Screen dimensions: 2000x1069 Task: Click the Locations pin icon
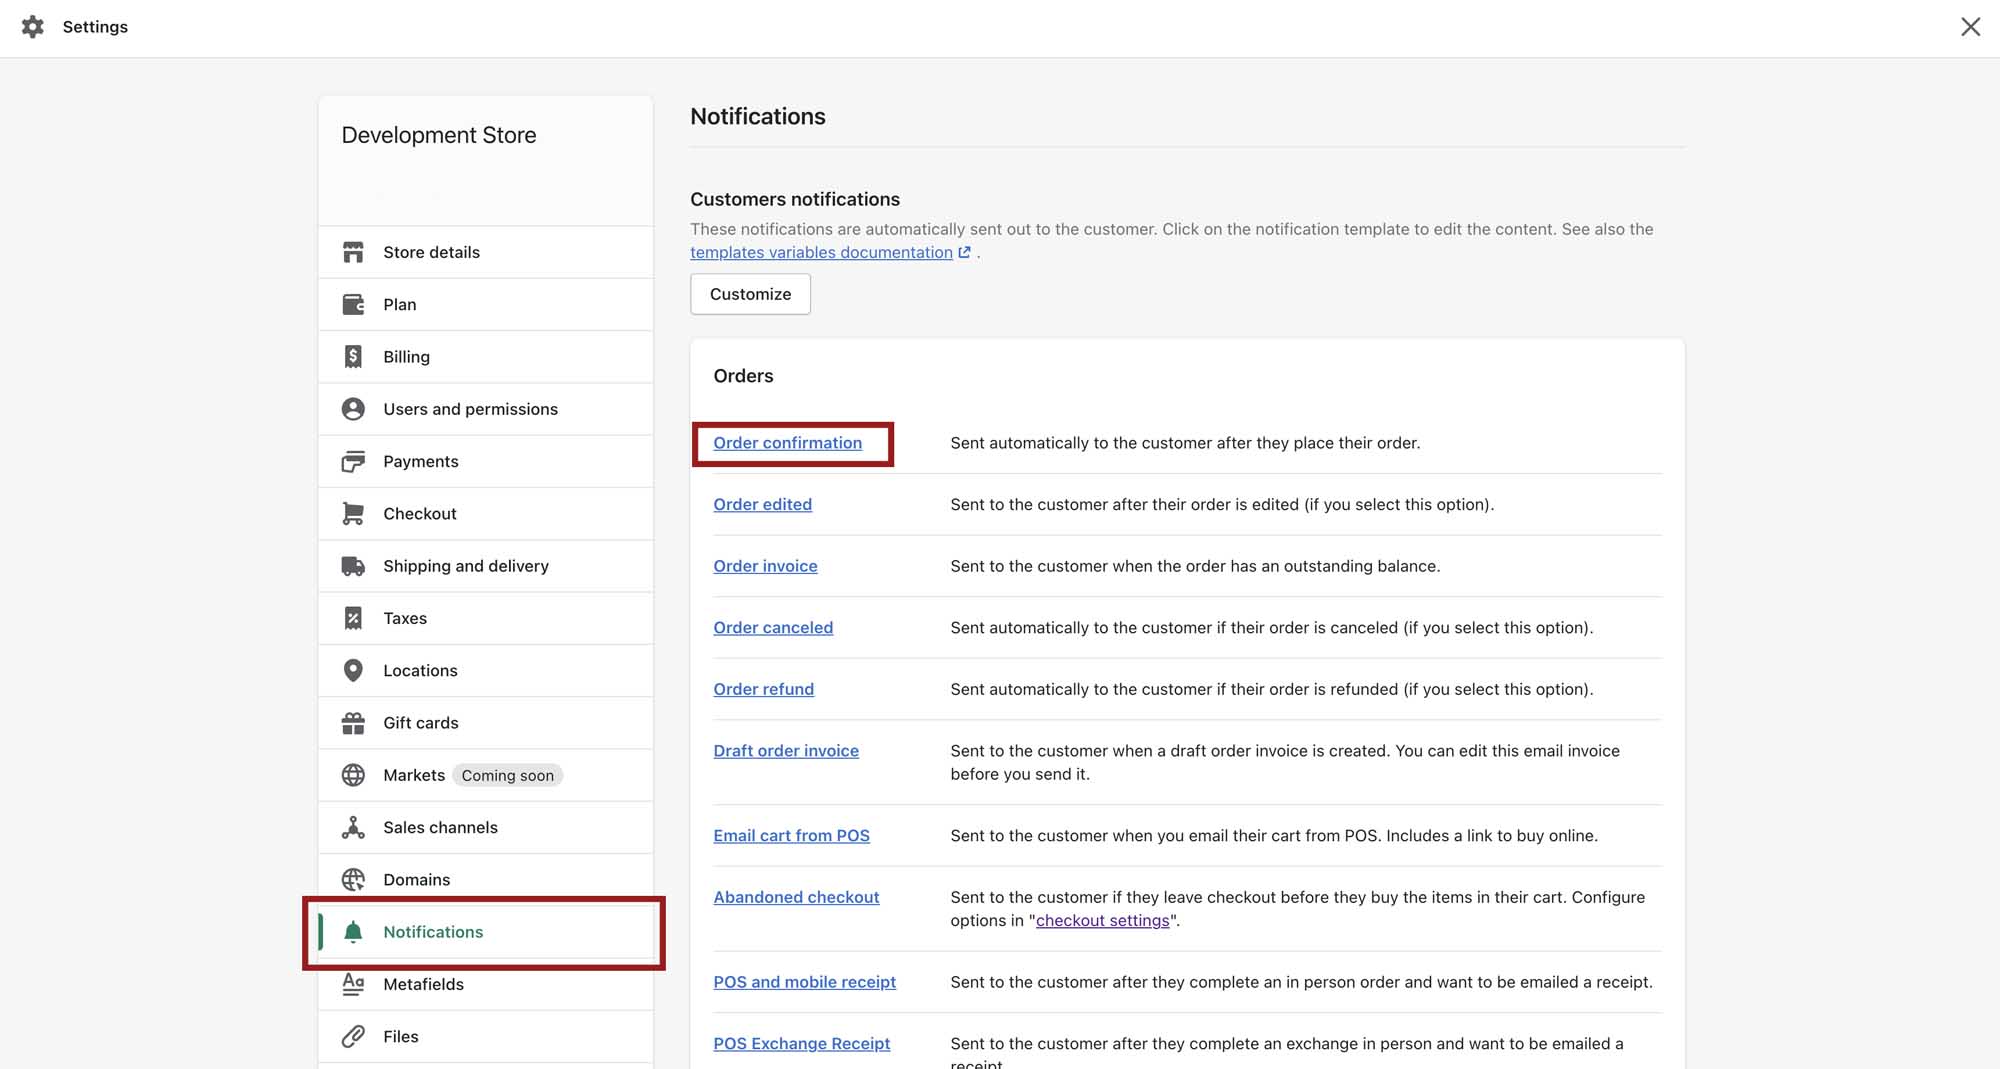(353, 670)
